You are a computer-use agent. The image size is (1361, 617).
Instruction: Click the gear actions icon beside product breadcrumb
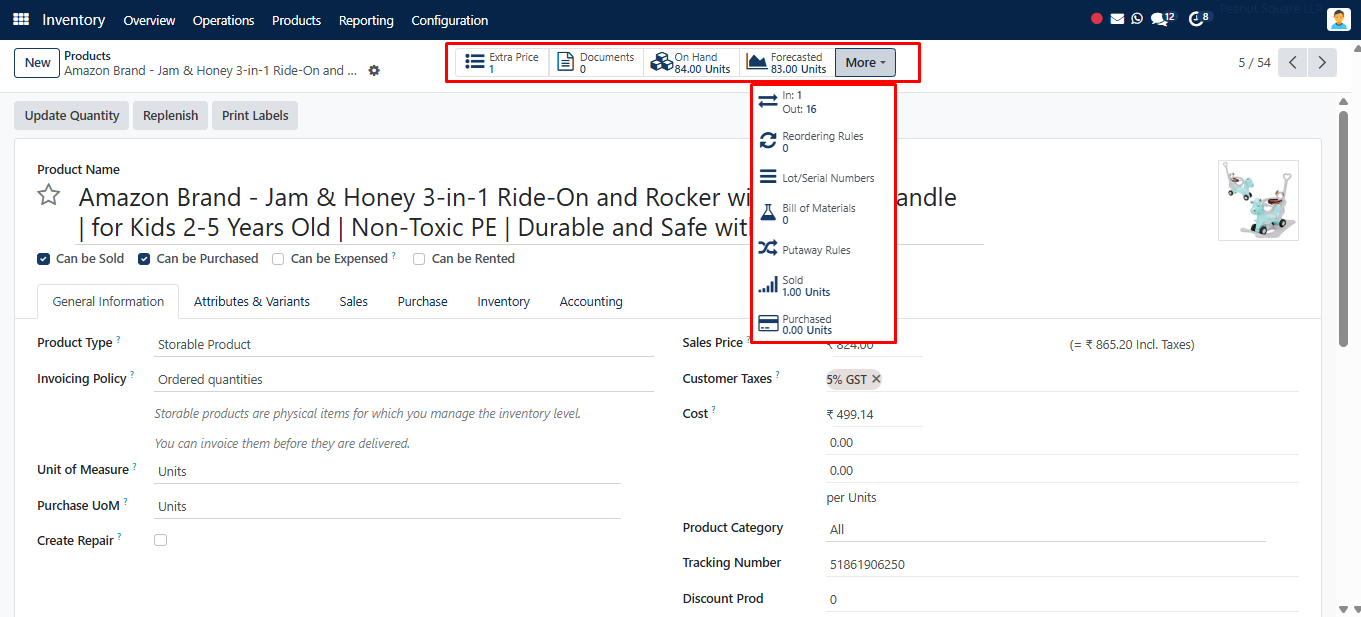coord(374,71)
